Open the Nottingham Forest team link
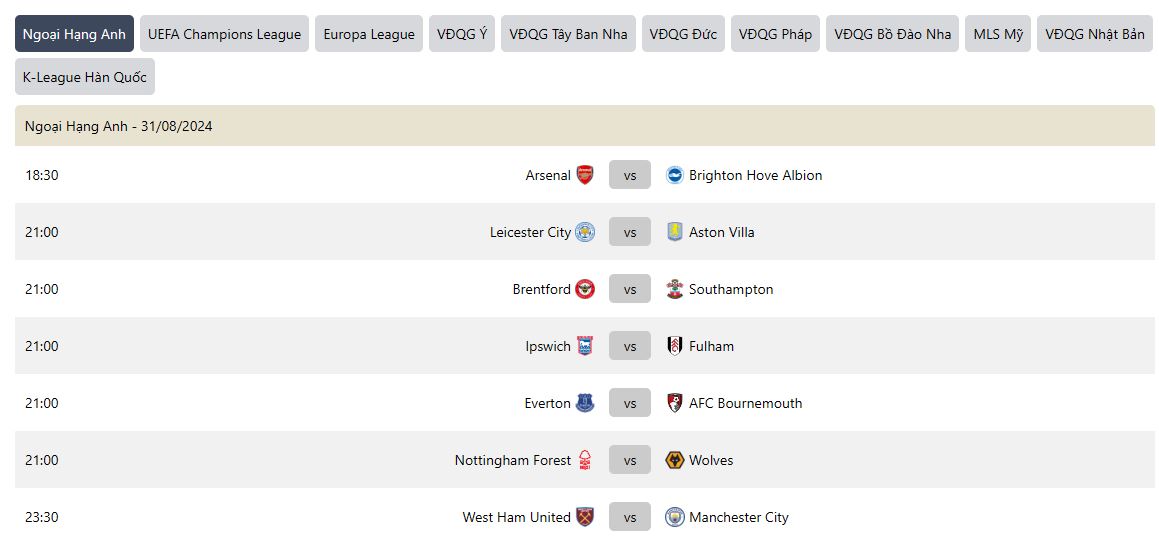The width and height of the screenshot is (1159, 537). pos(513,460)
